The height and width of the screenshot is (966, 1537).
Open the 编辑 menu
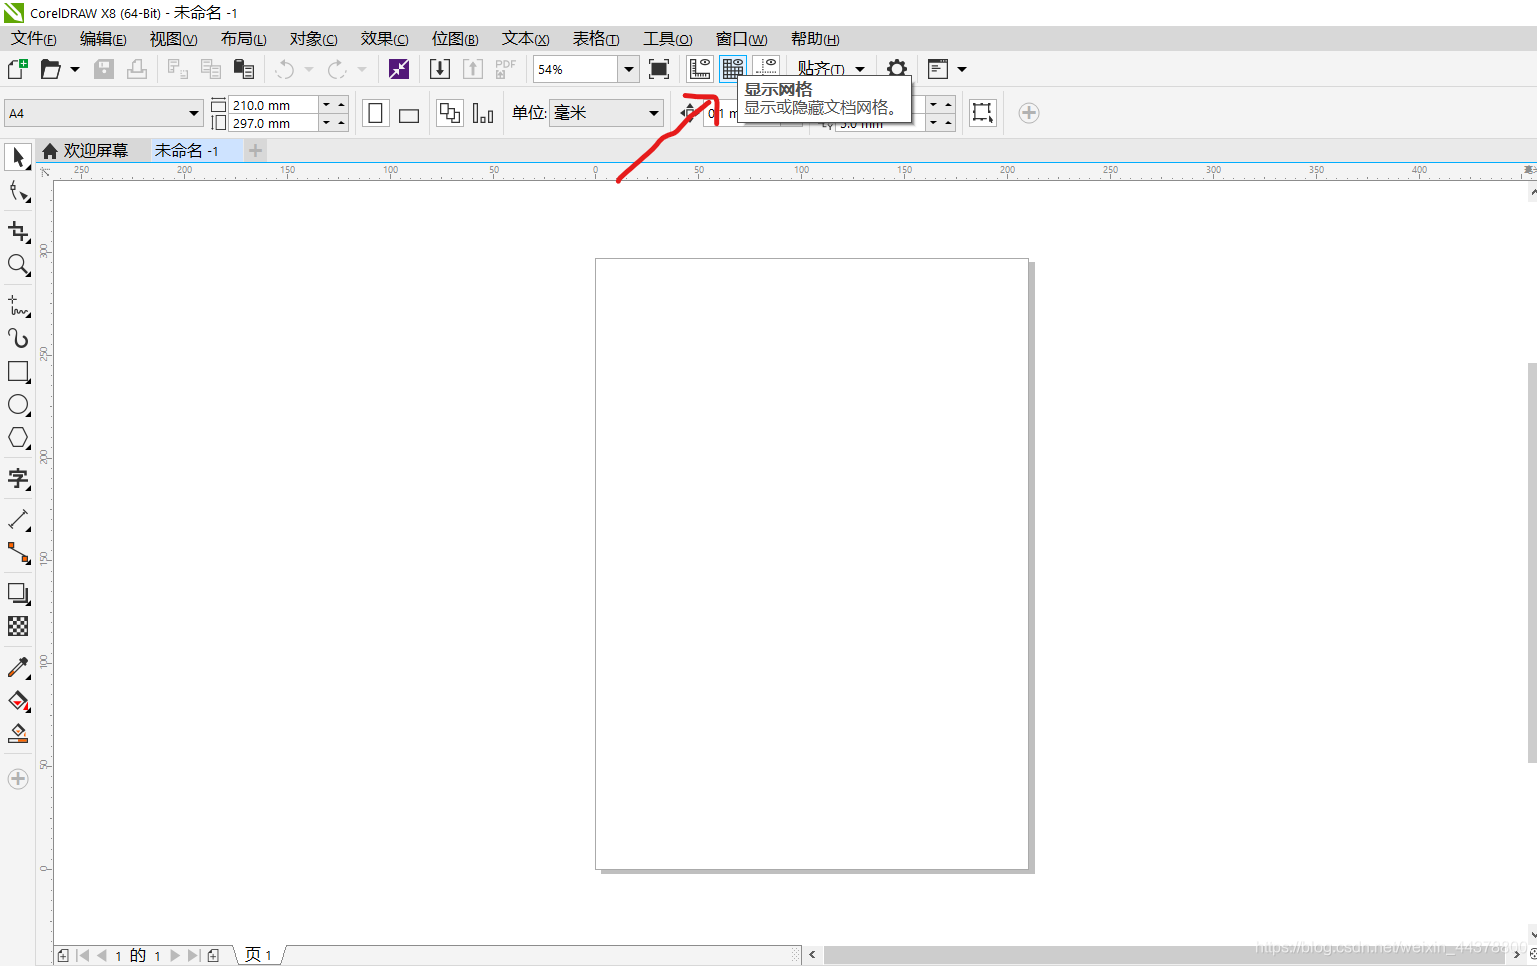click(103, 39)
